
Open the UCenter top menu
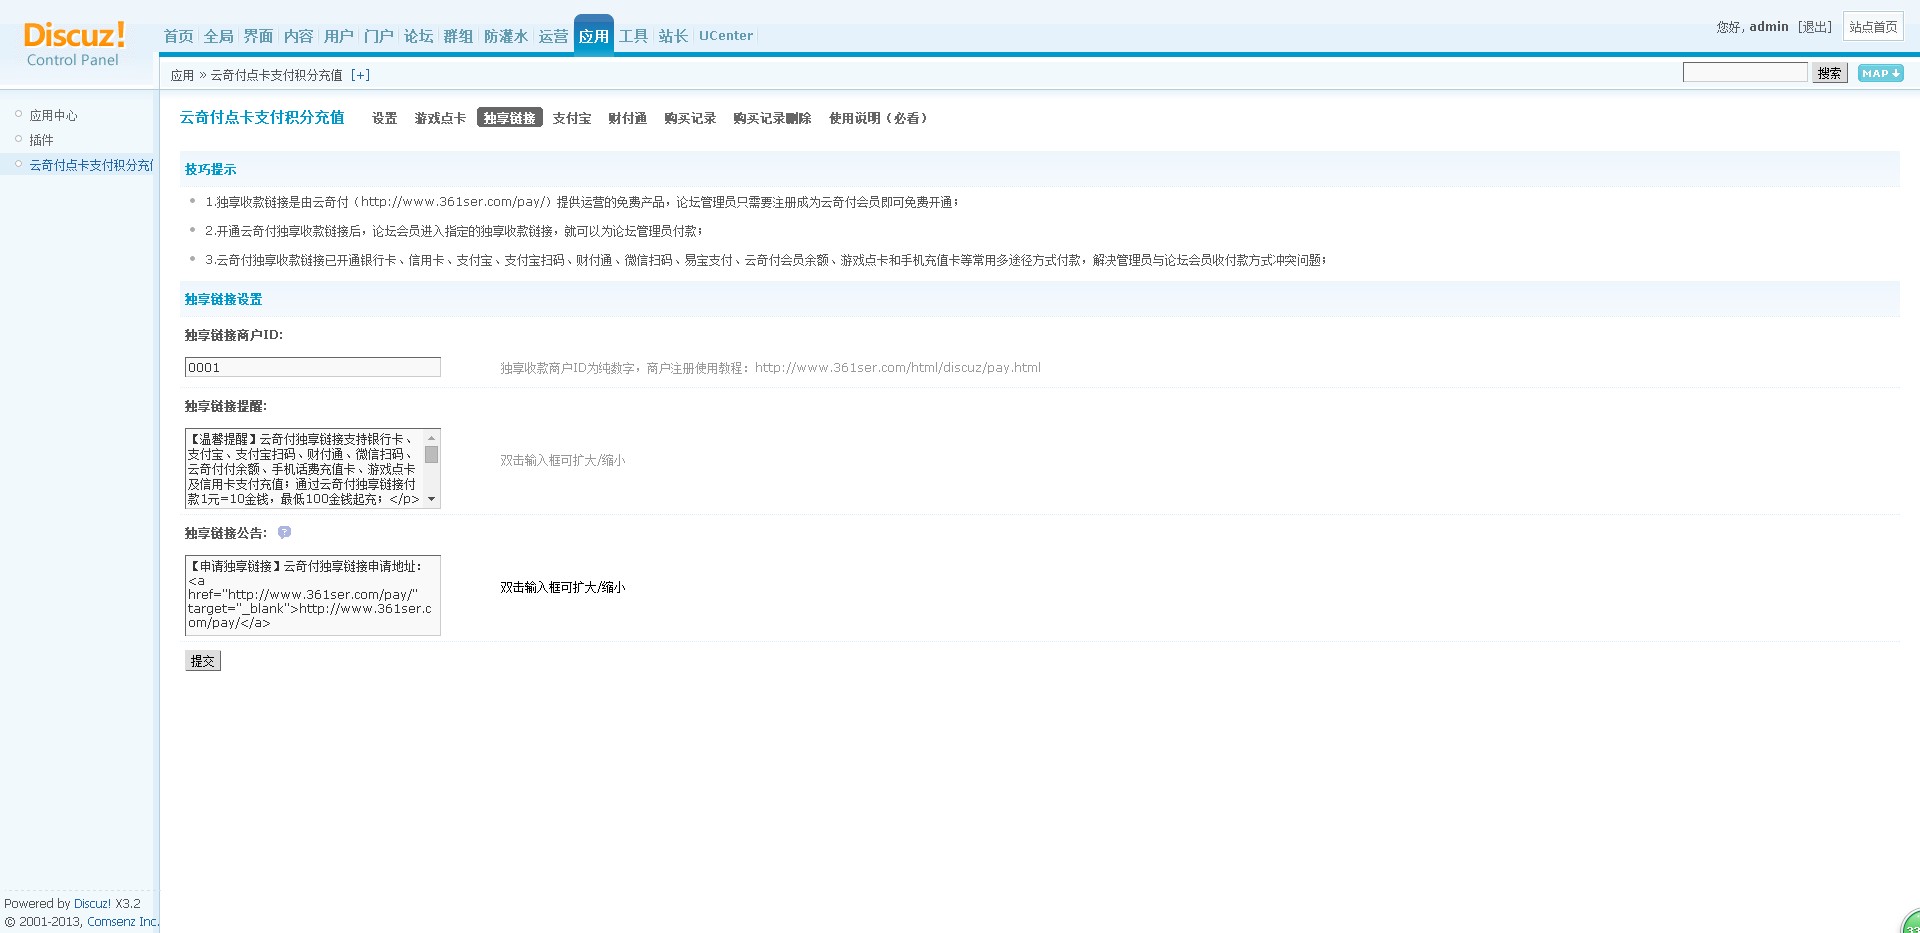726,36
